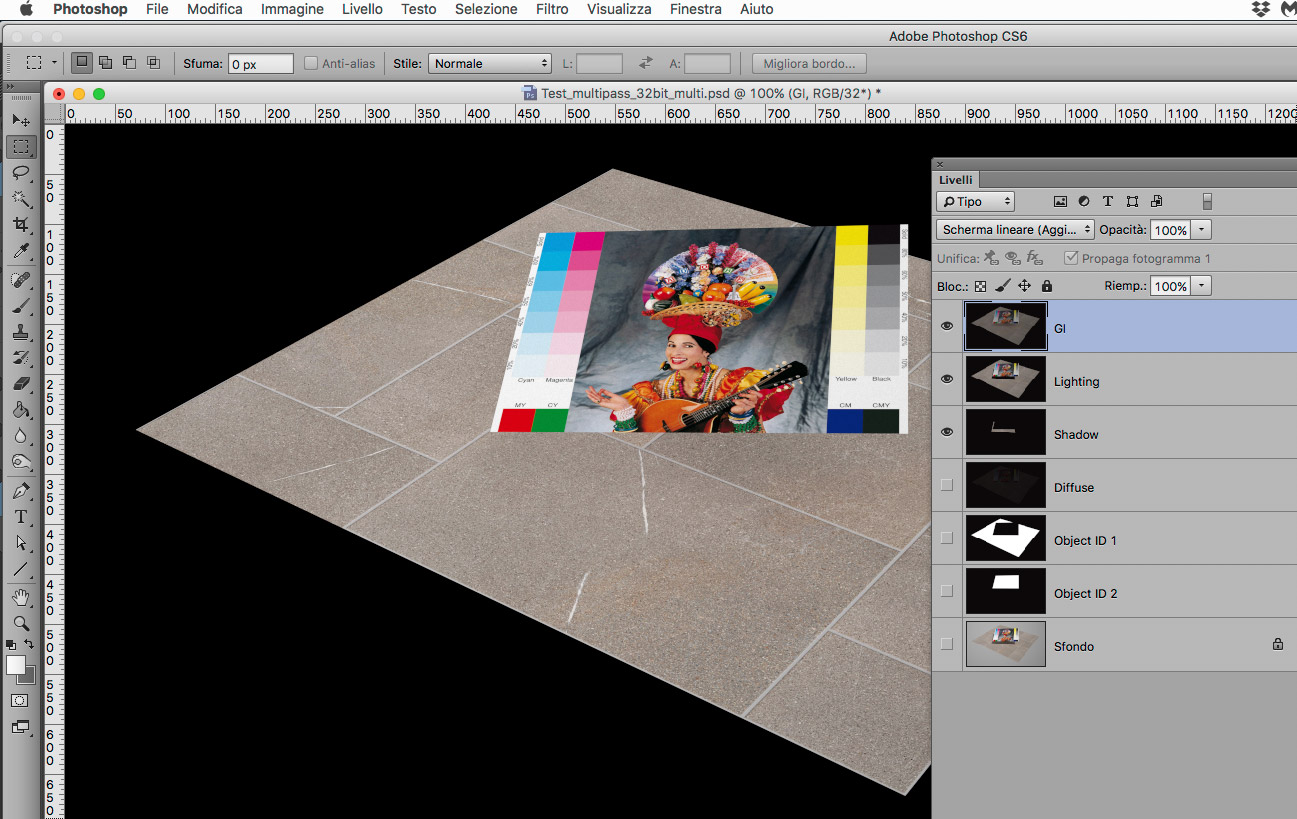Select the Pen tool

[21, 491]
